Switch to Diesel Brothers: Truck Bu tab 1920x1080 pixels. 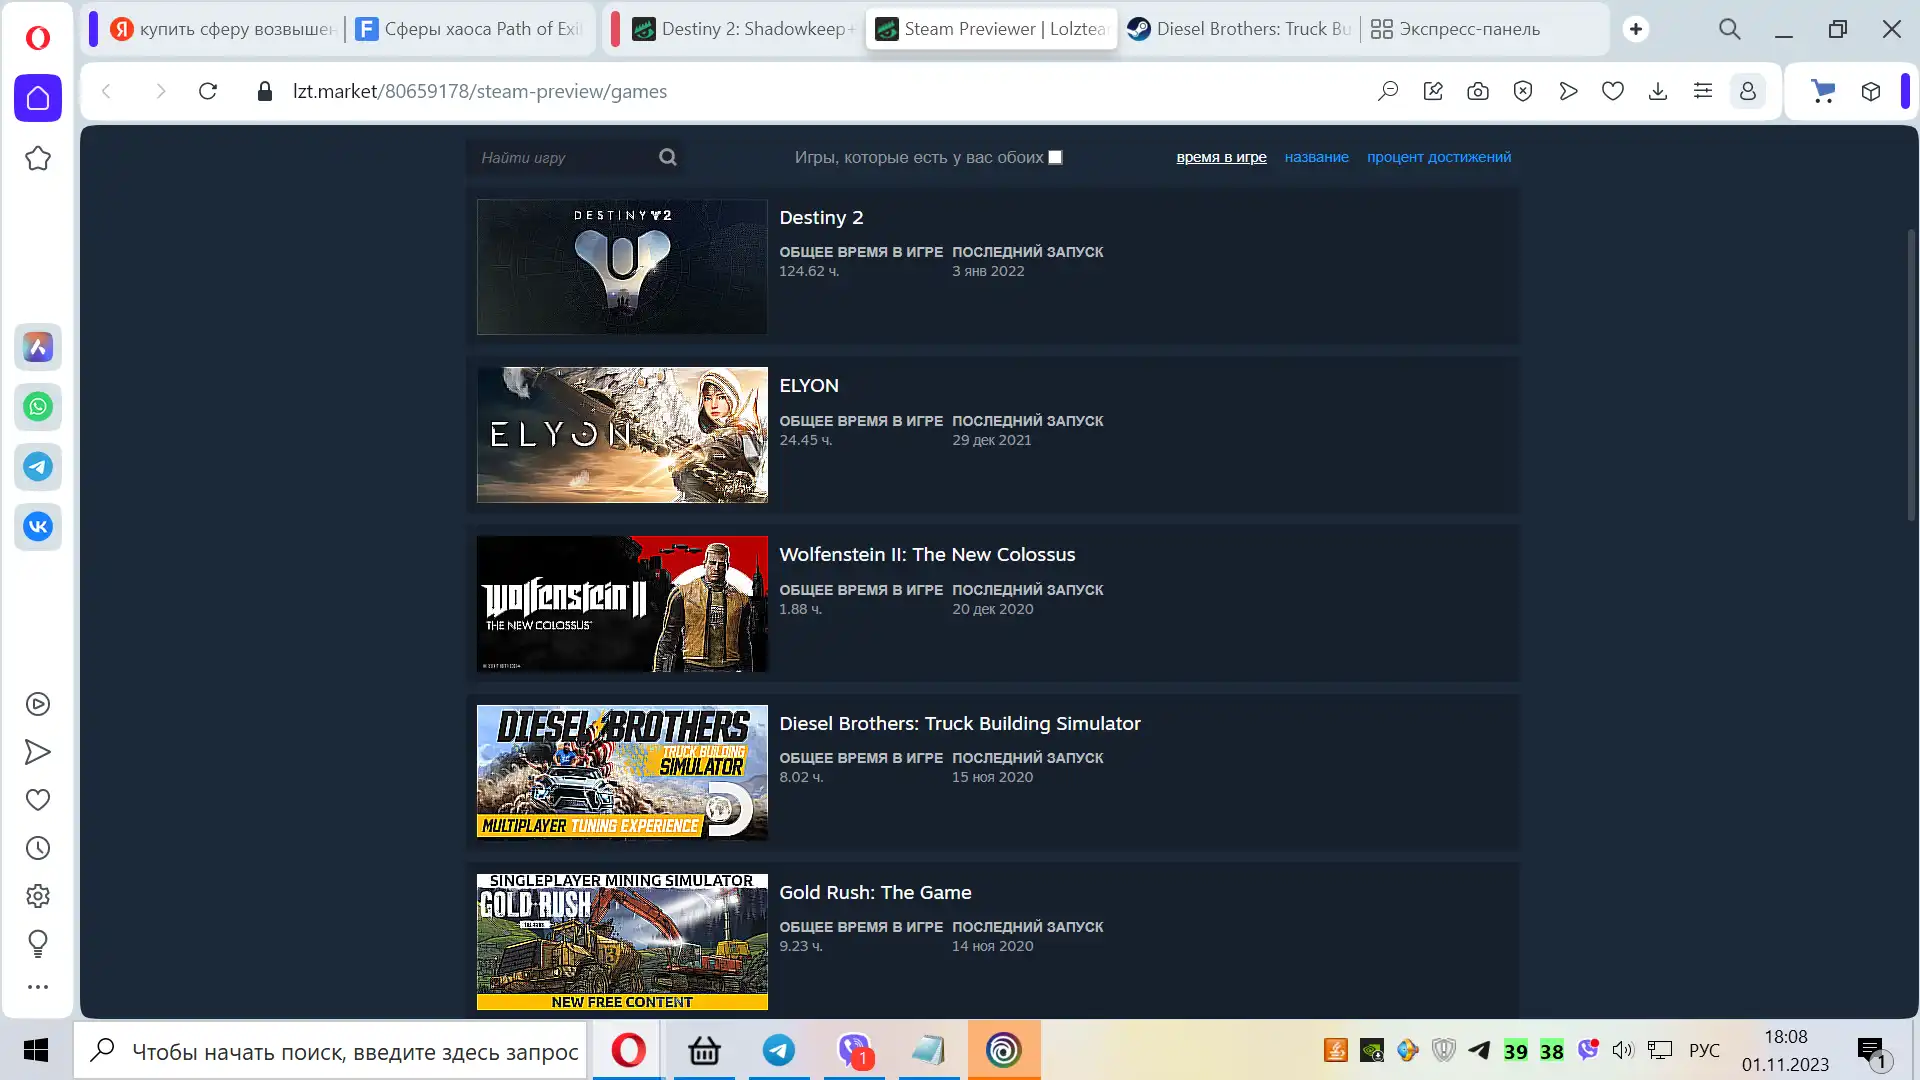1240,29
